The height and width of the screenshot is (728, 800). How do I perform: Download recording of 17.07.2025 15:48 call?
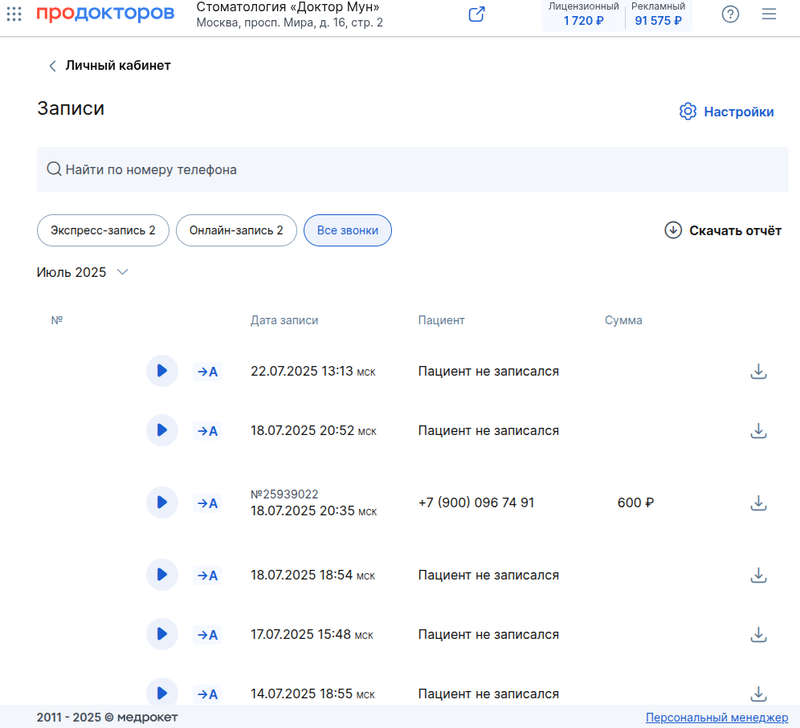[759, 635]
